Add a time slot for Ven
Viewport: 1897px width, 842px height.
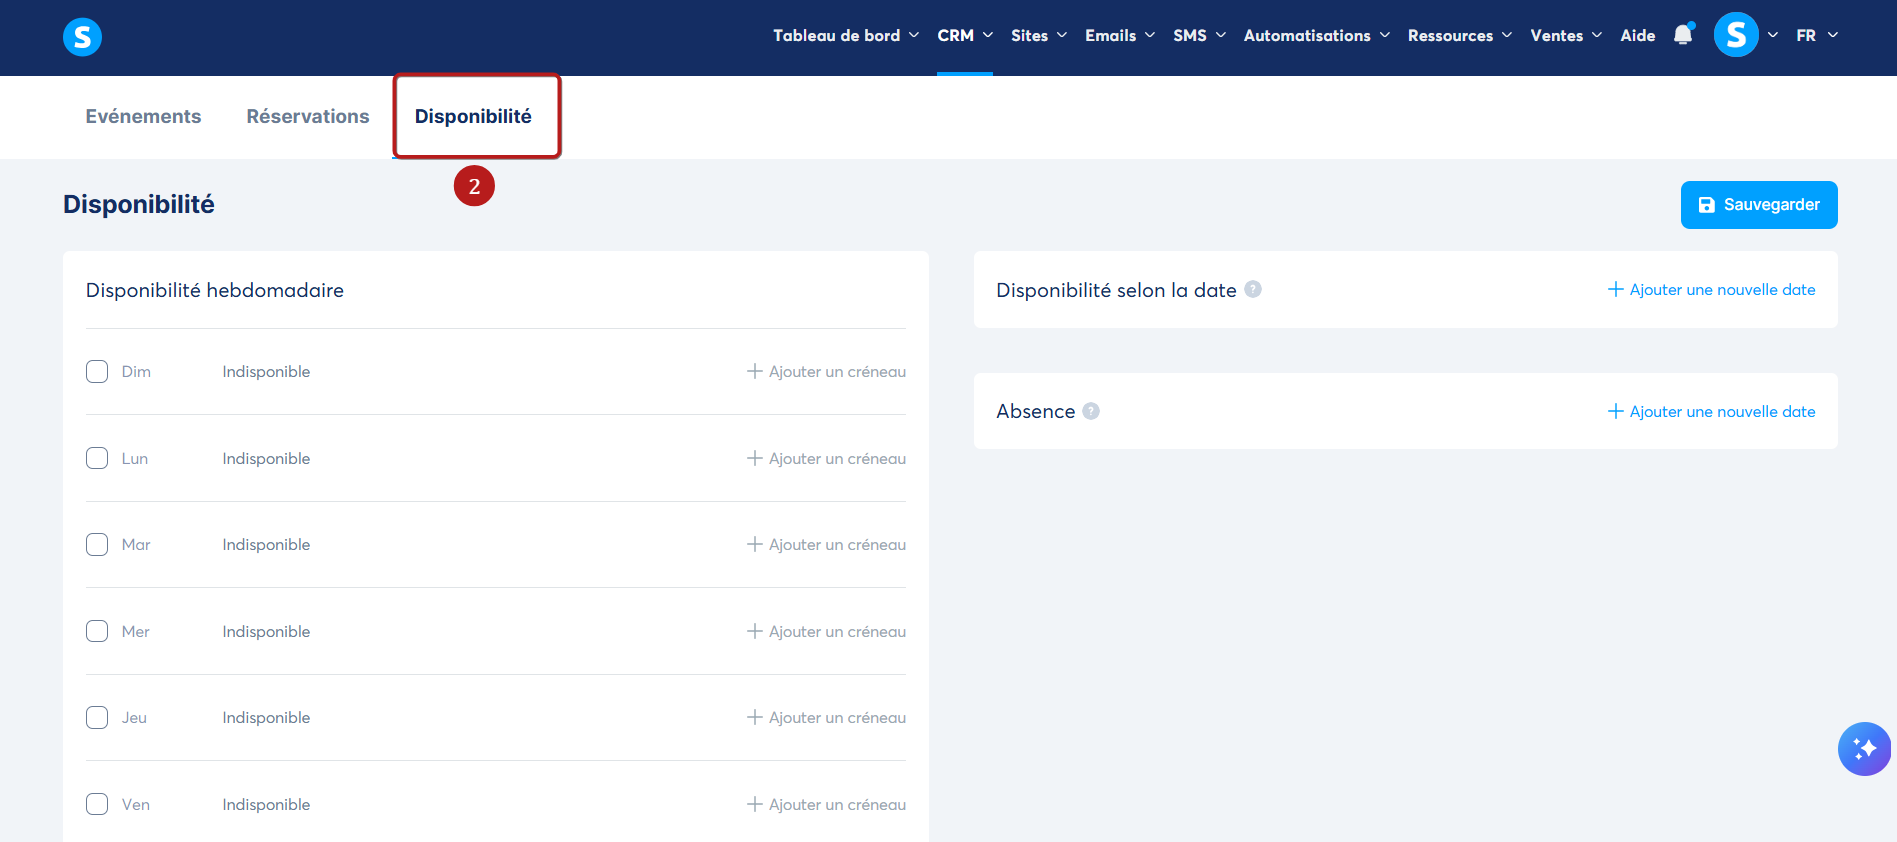coord(826,804)
